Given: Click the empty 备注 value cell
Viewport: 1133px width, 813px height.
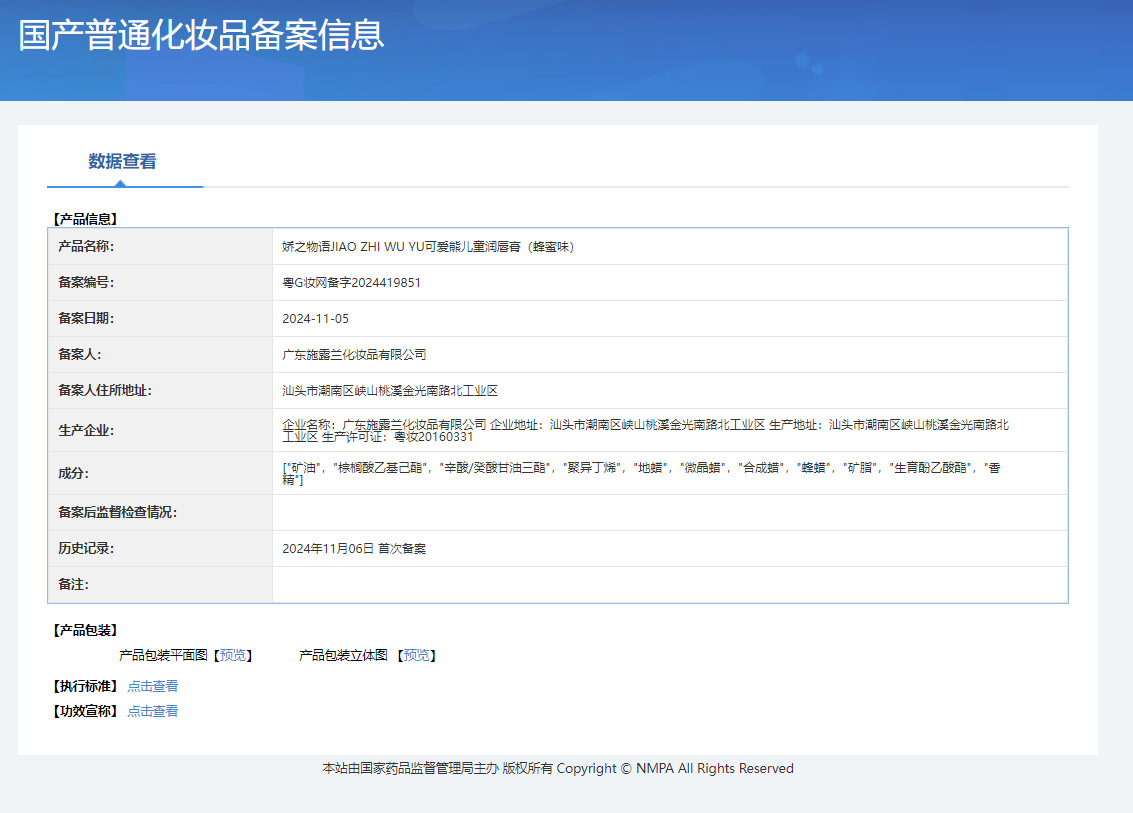Looking at the screenshot, I should point(669,584).
